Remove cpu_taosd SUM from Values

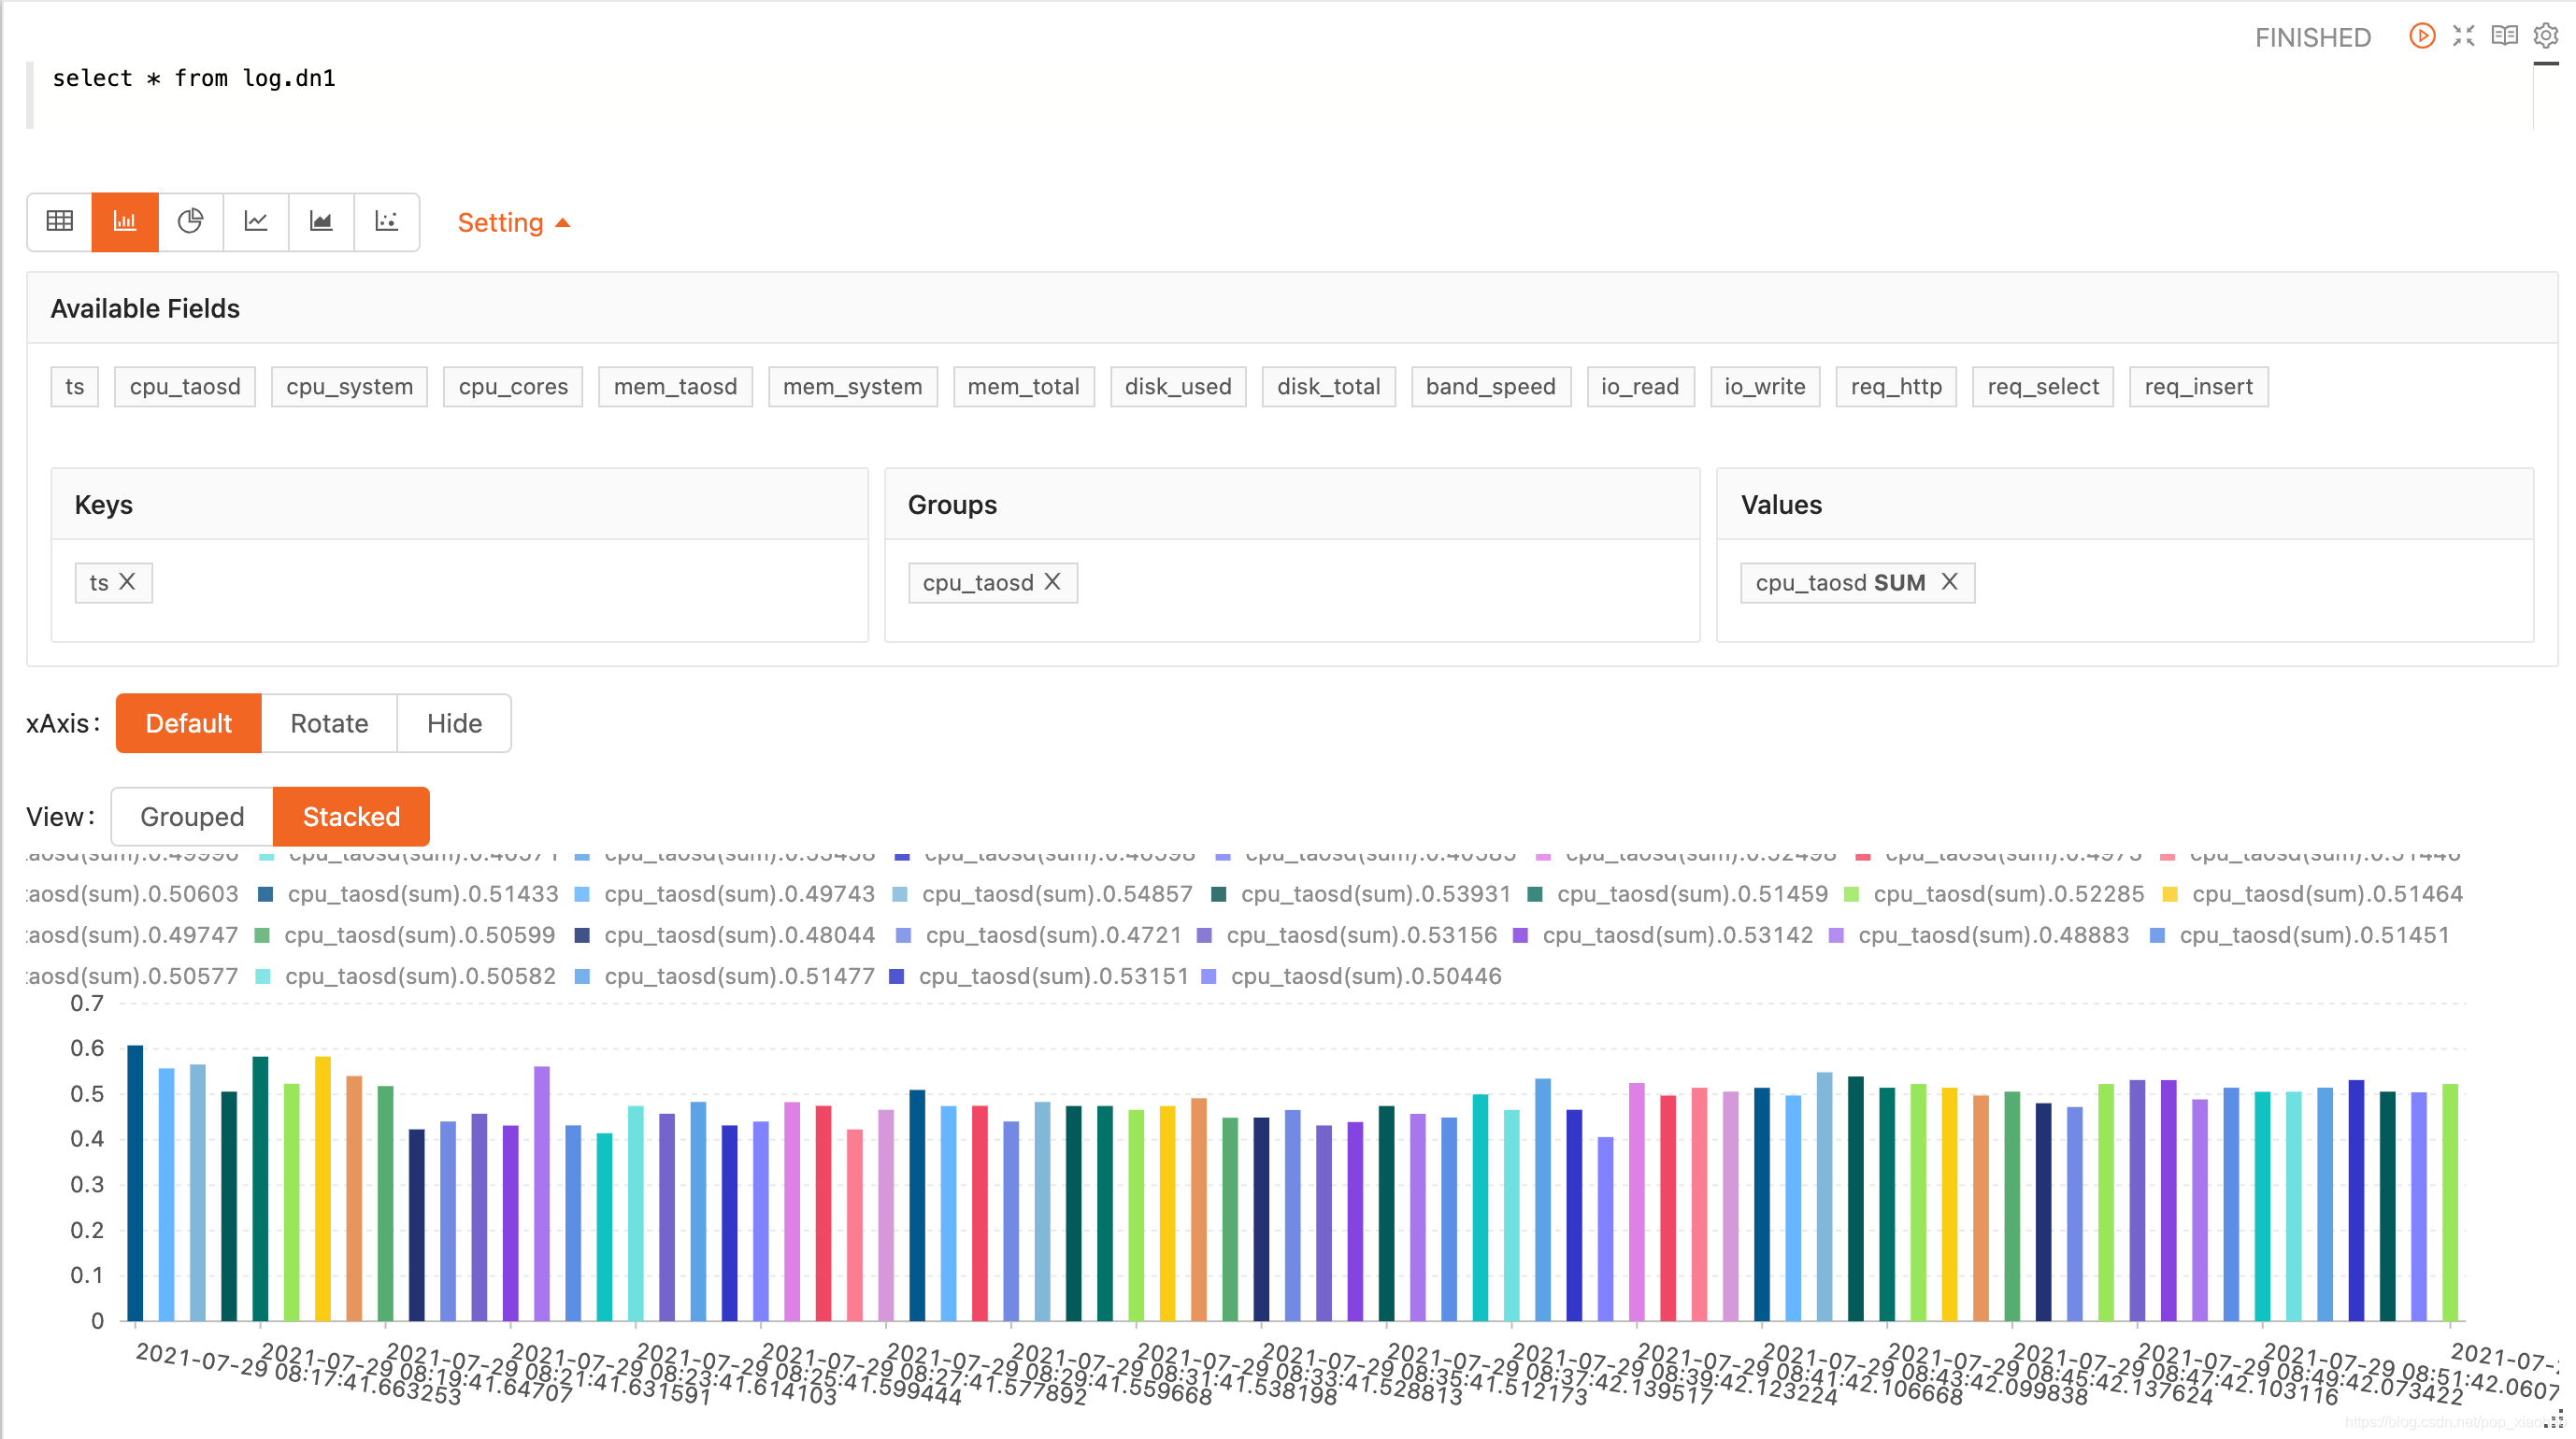tap(1949, 582)
